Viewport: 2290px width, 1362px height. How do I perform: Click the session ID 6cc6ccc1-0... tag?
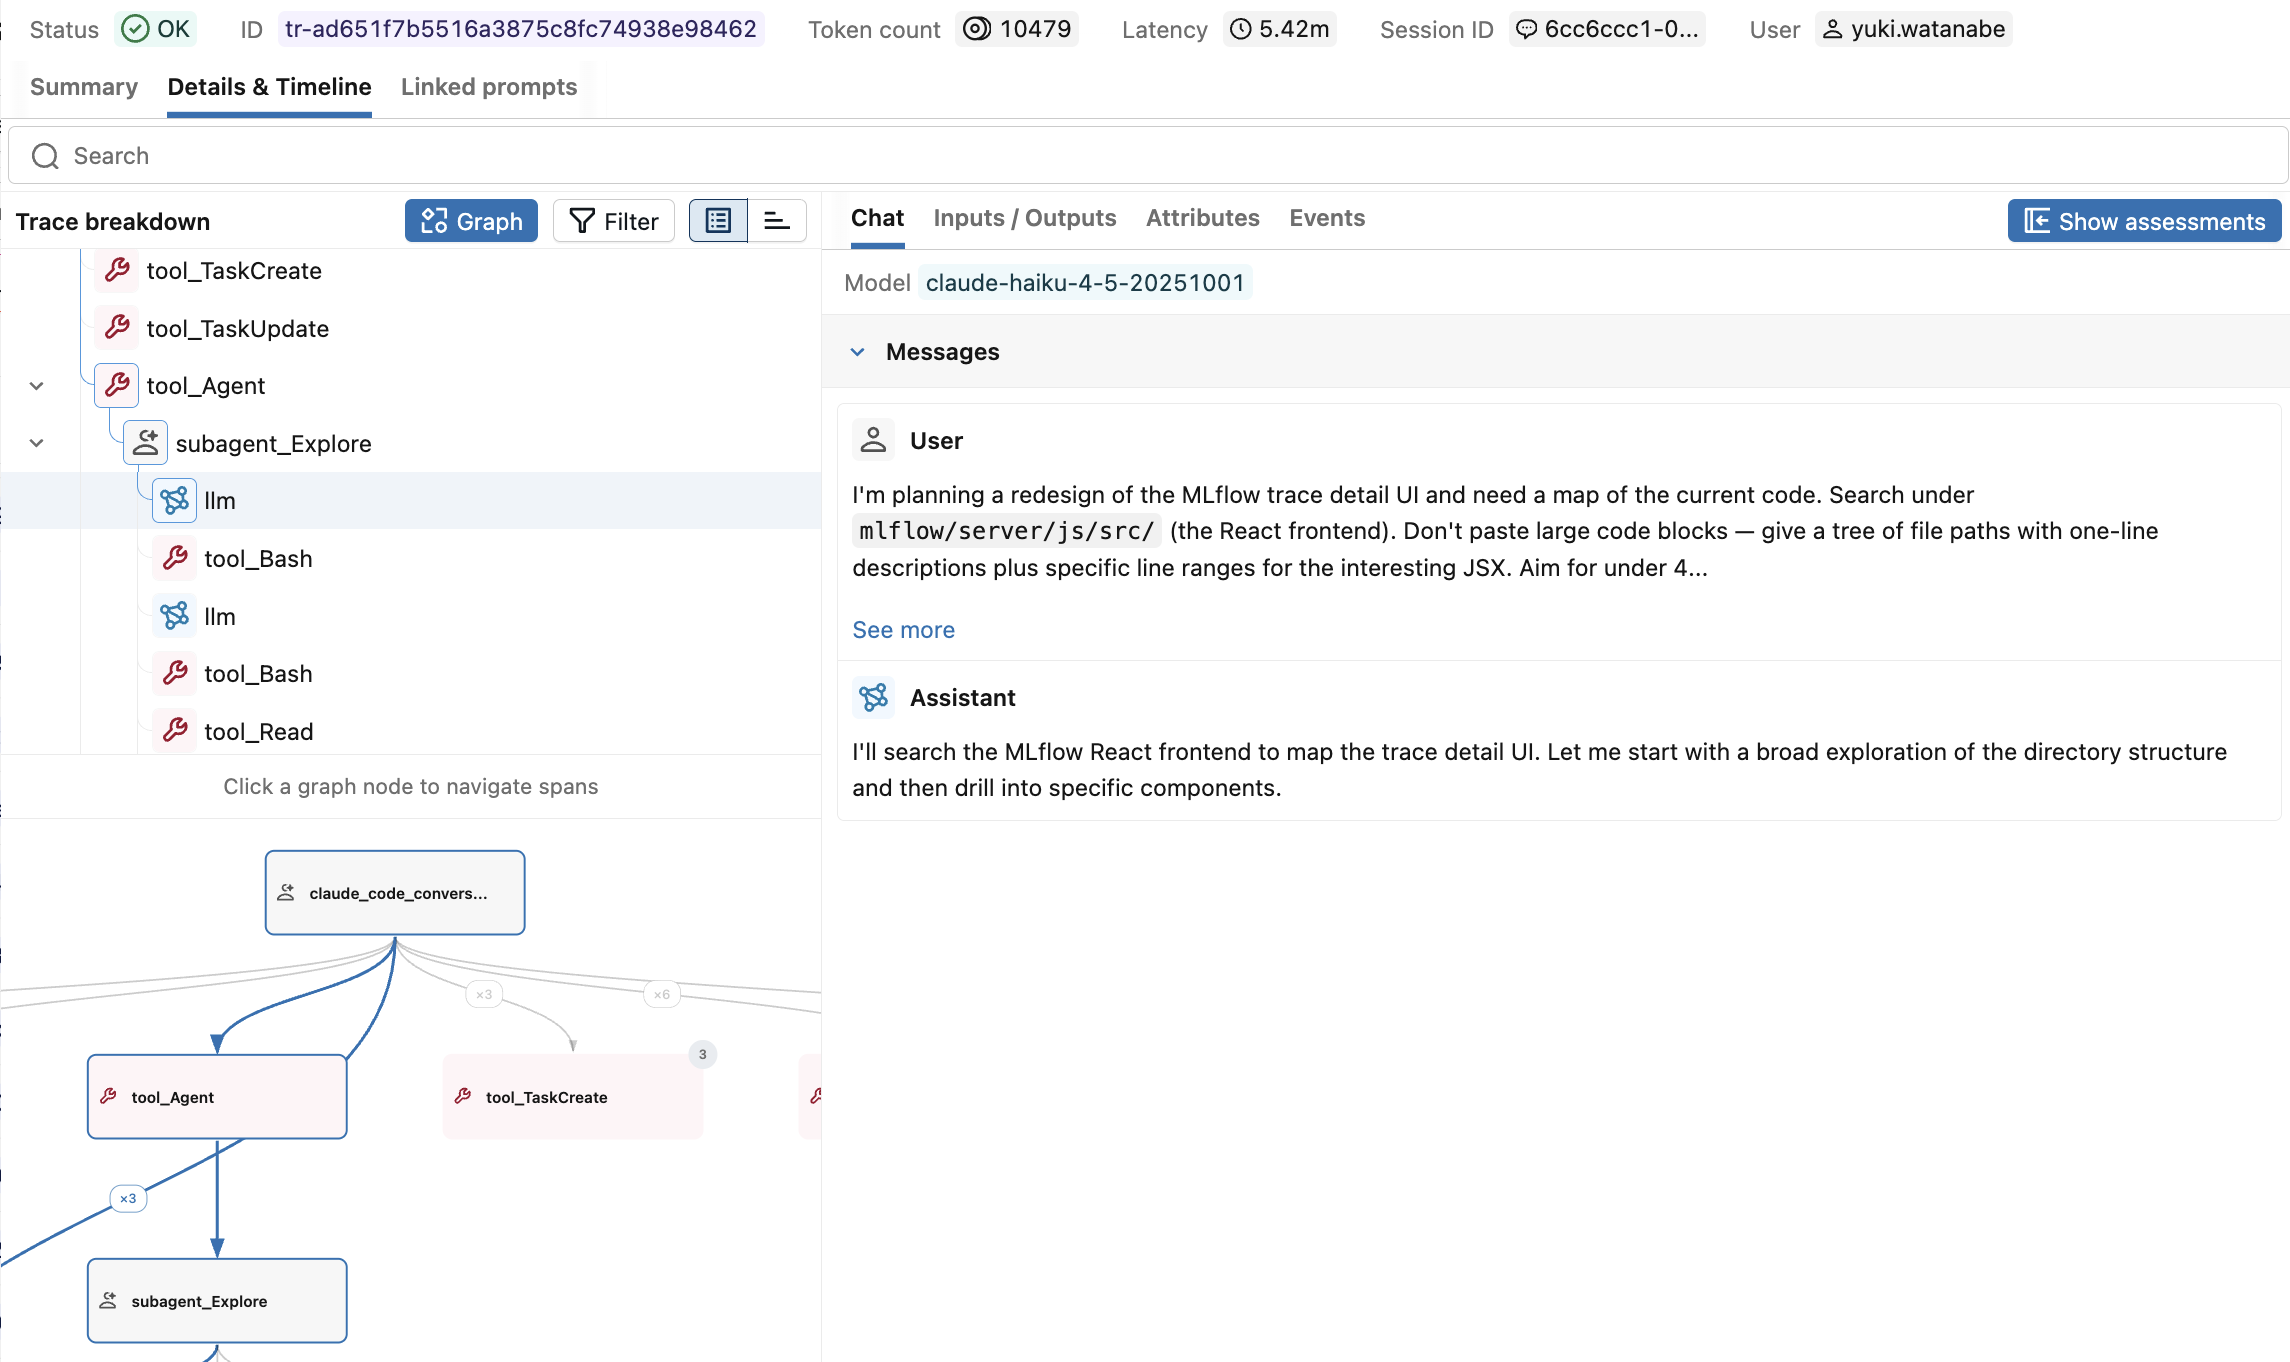click(1608, 29)
